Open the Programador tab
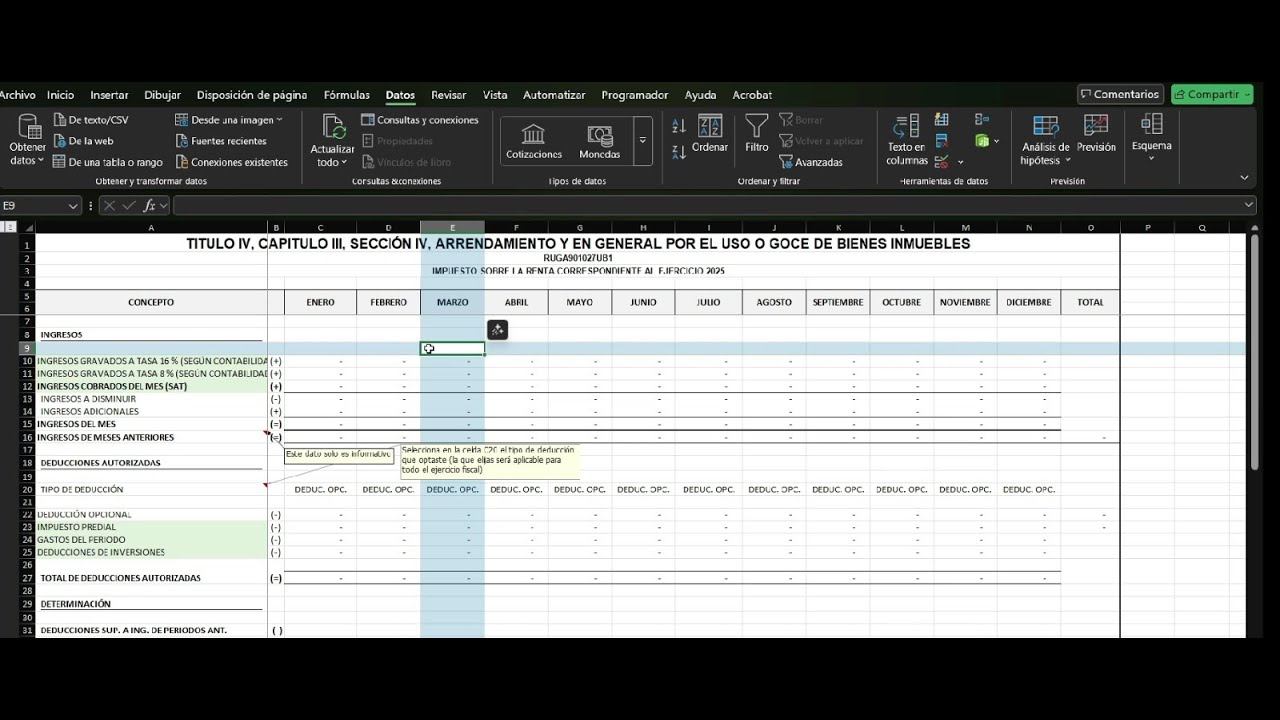The image size is (1280, 720). [x=635, y=95]
